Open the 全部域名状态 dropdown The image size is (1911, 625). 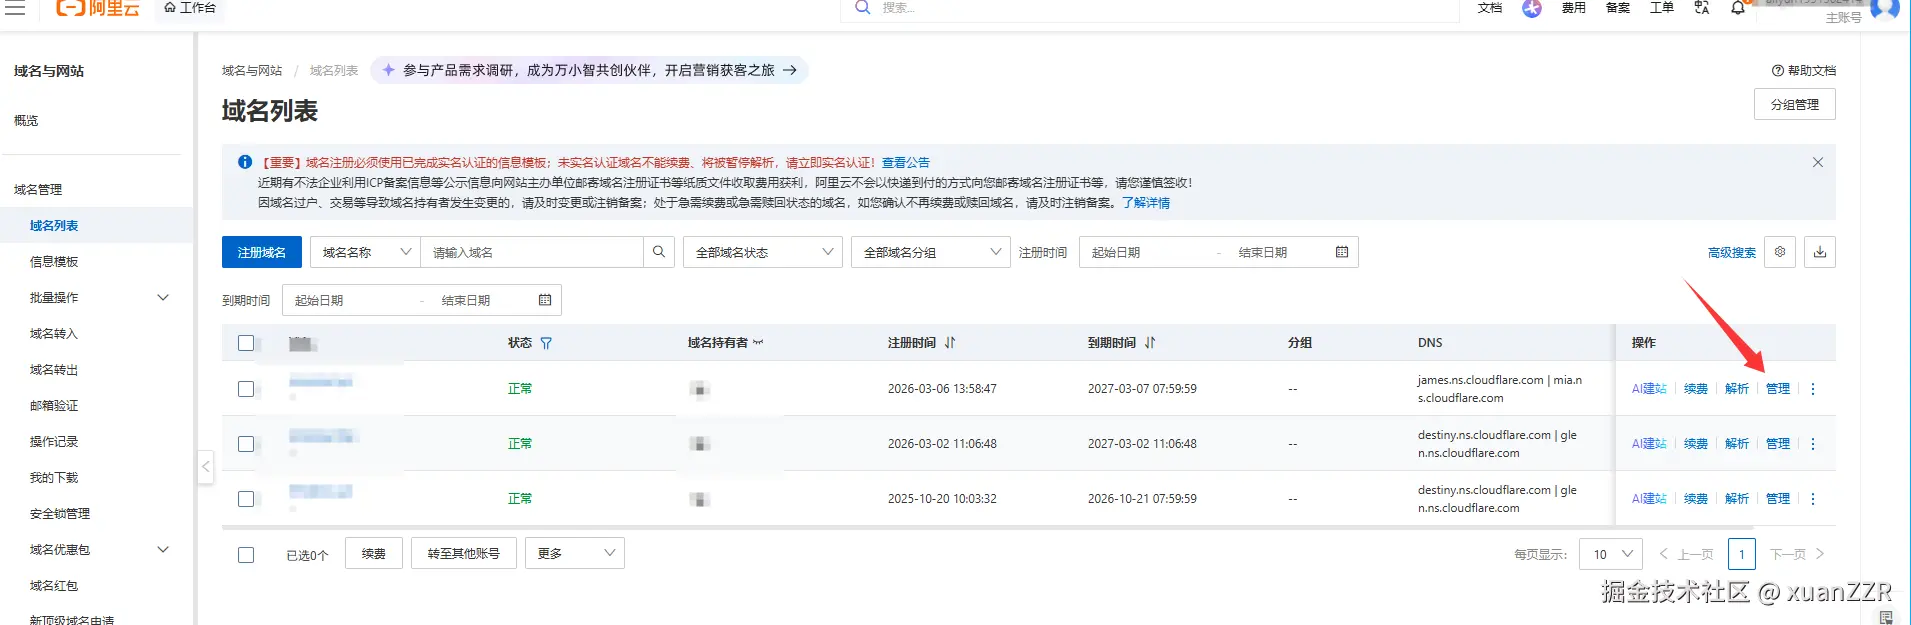coord(764,252)
